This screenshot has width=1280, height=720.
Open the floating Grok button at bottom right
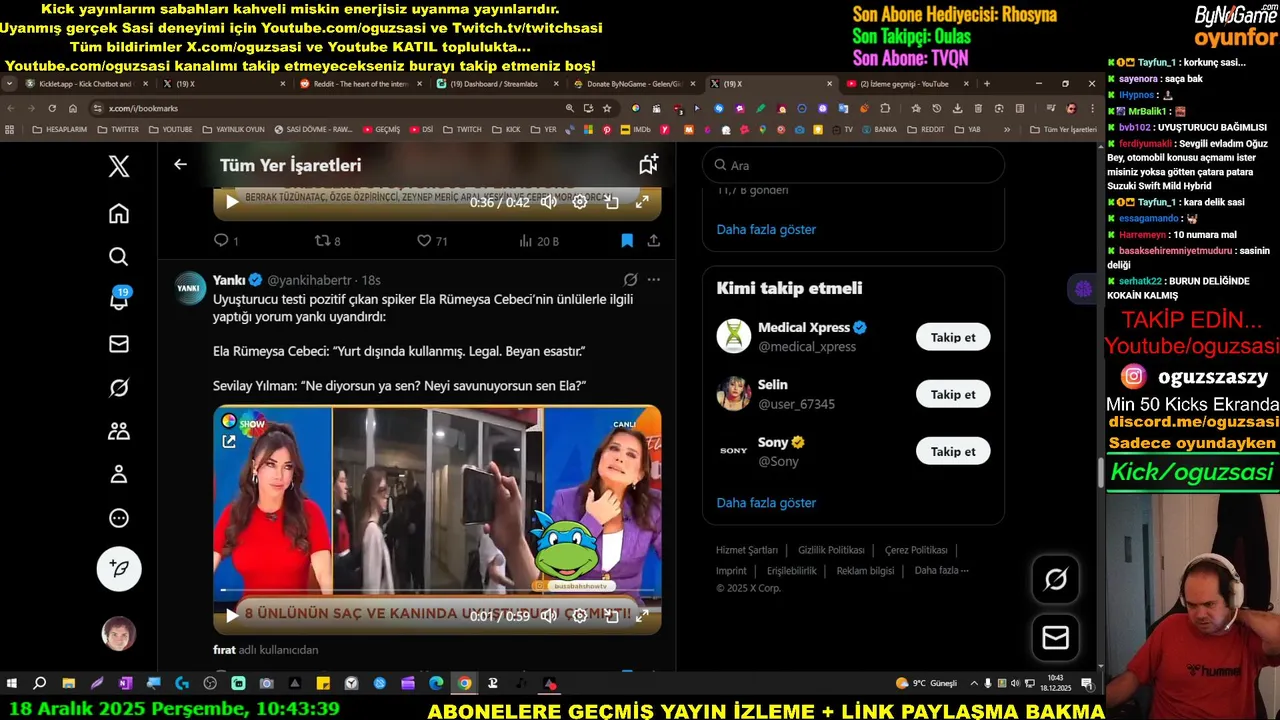coord(1055,579)
